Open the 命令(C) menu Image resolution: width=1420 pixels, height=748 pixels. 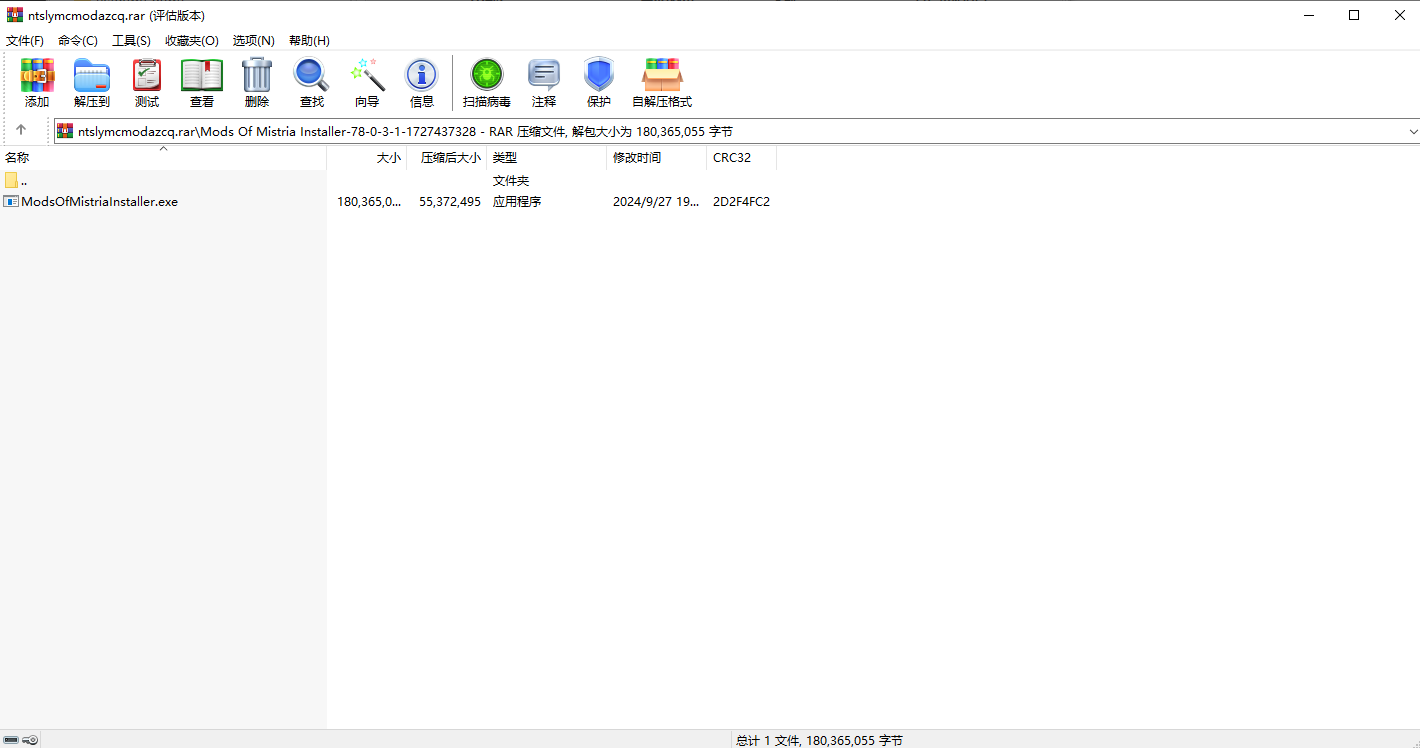pyautogui.click(x=78, y=41)
